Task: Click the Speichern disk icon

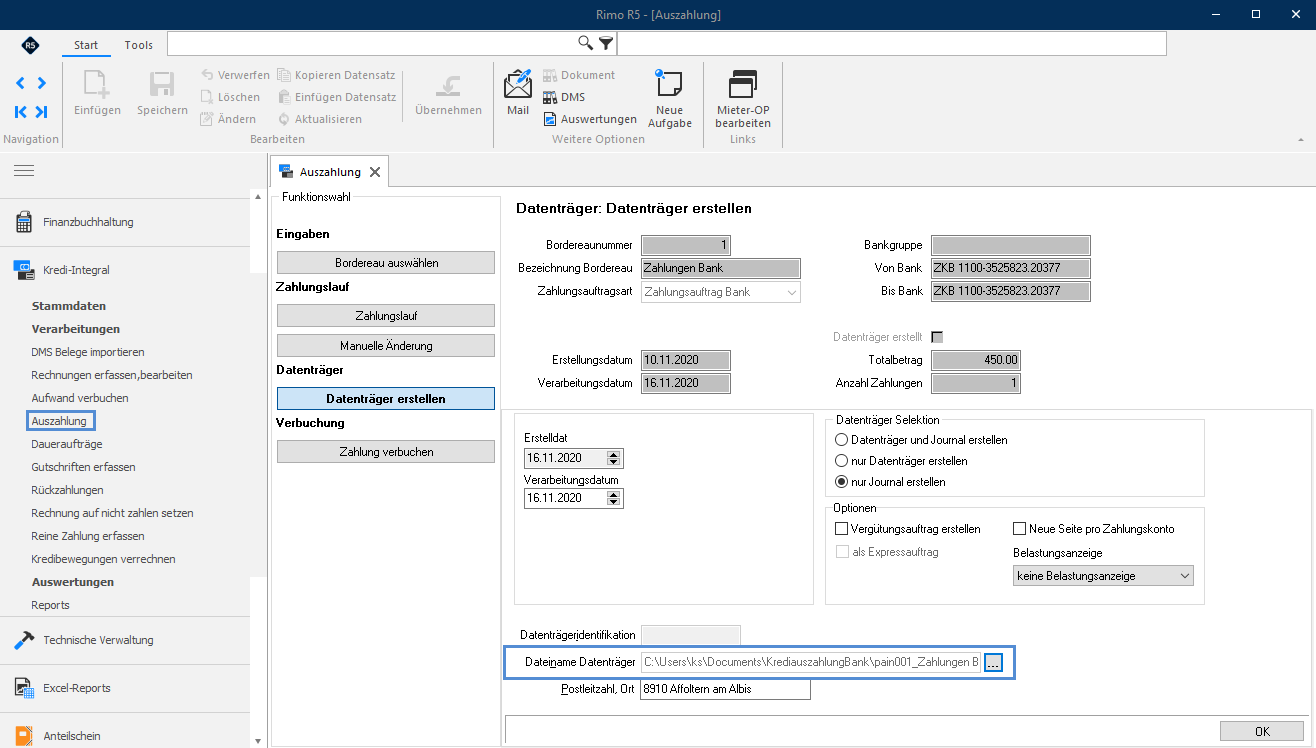Action: 162,85
